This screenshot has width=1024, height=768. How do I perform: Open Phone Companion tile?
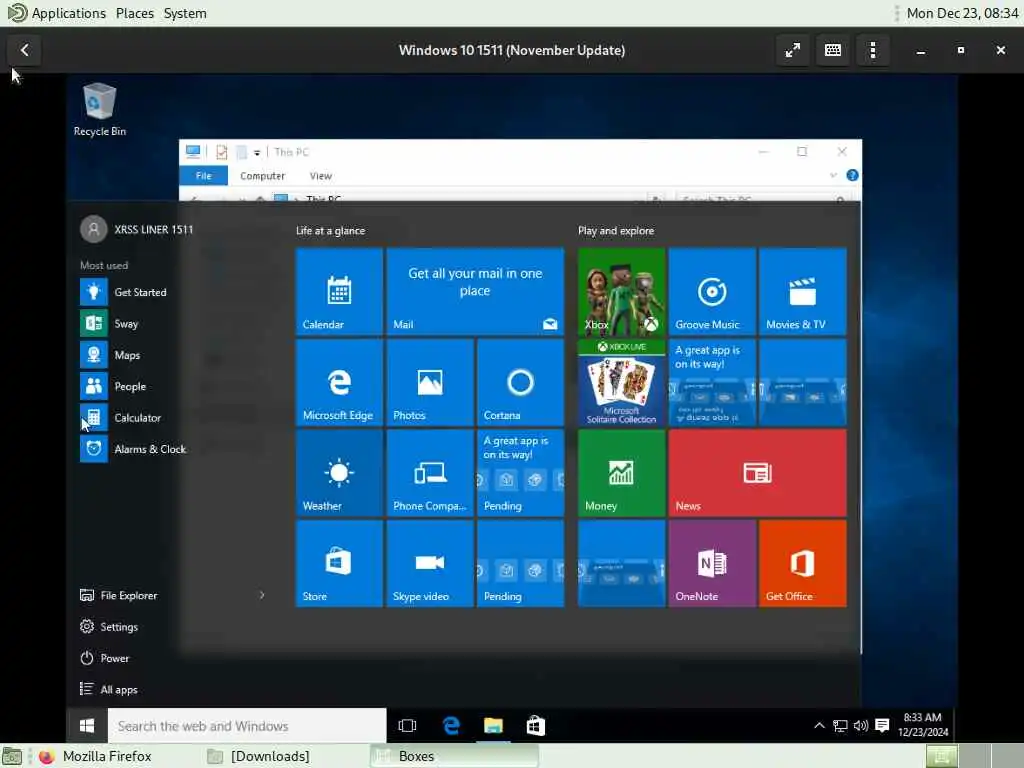[x=430, y=473]
